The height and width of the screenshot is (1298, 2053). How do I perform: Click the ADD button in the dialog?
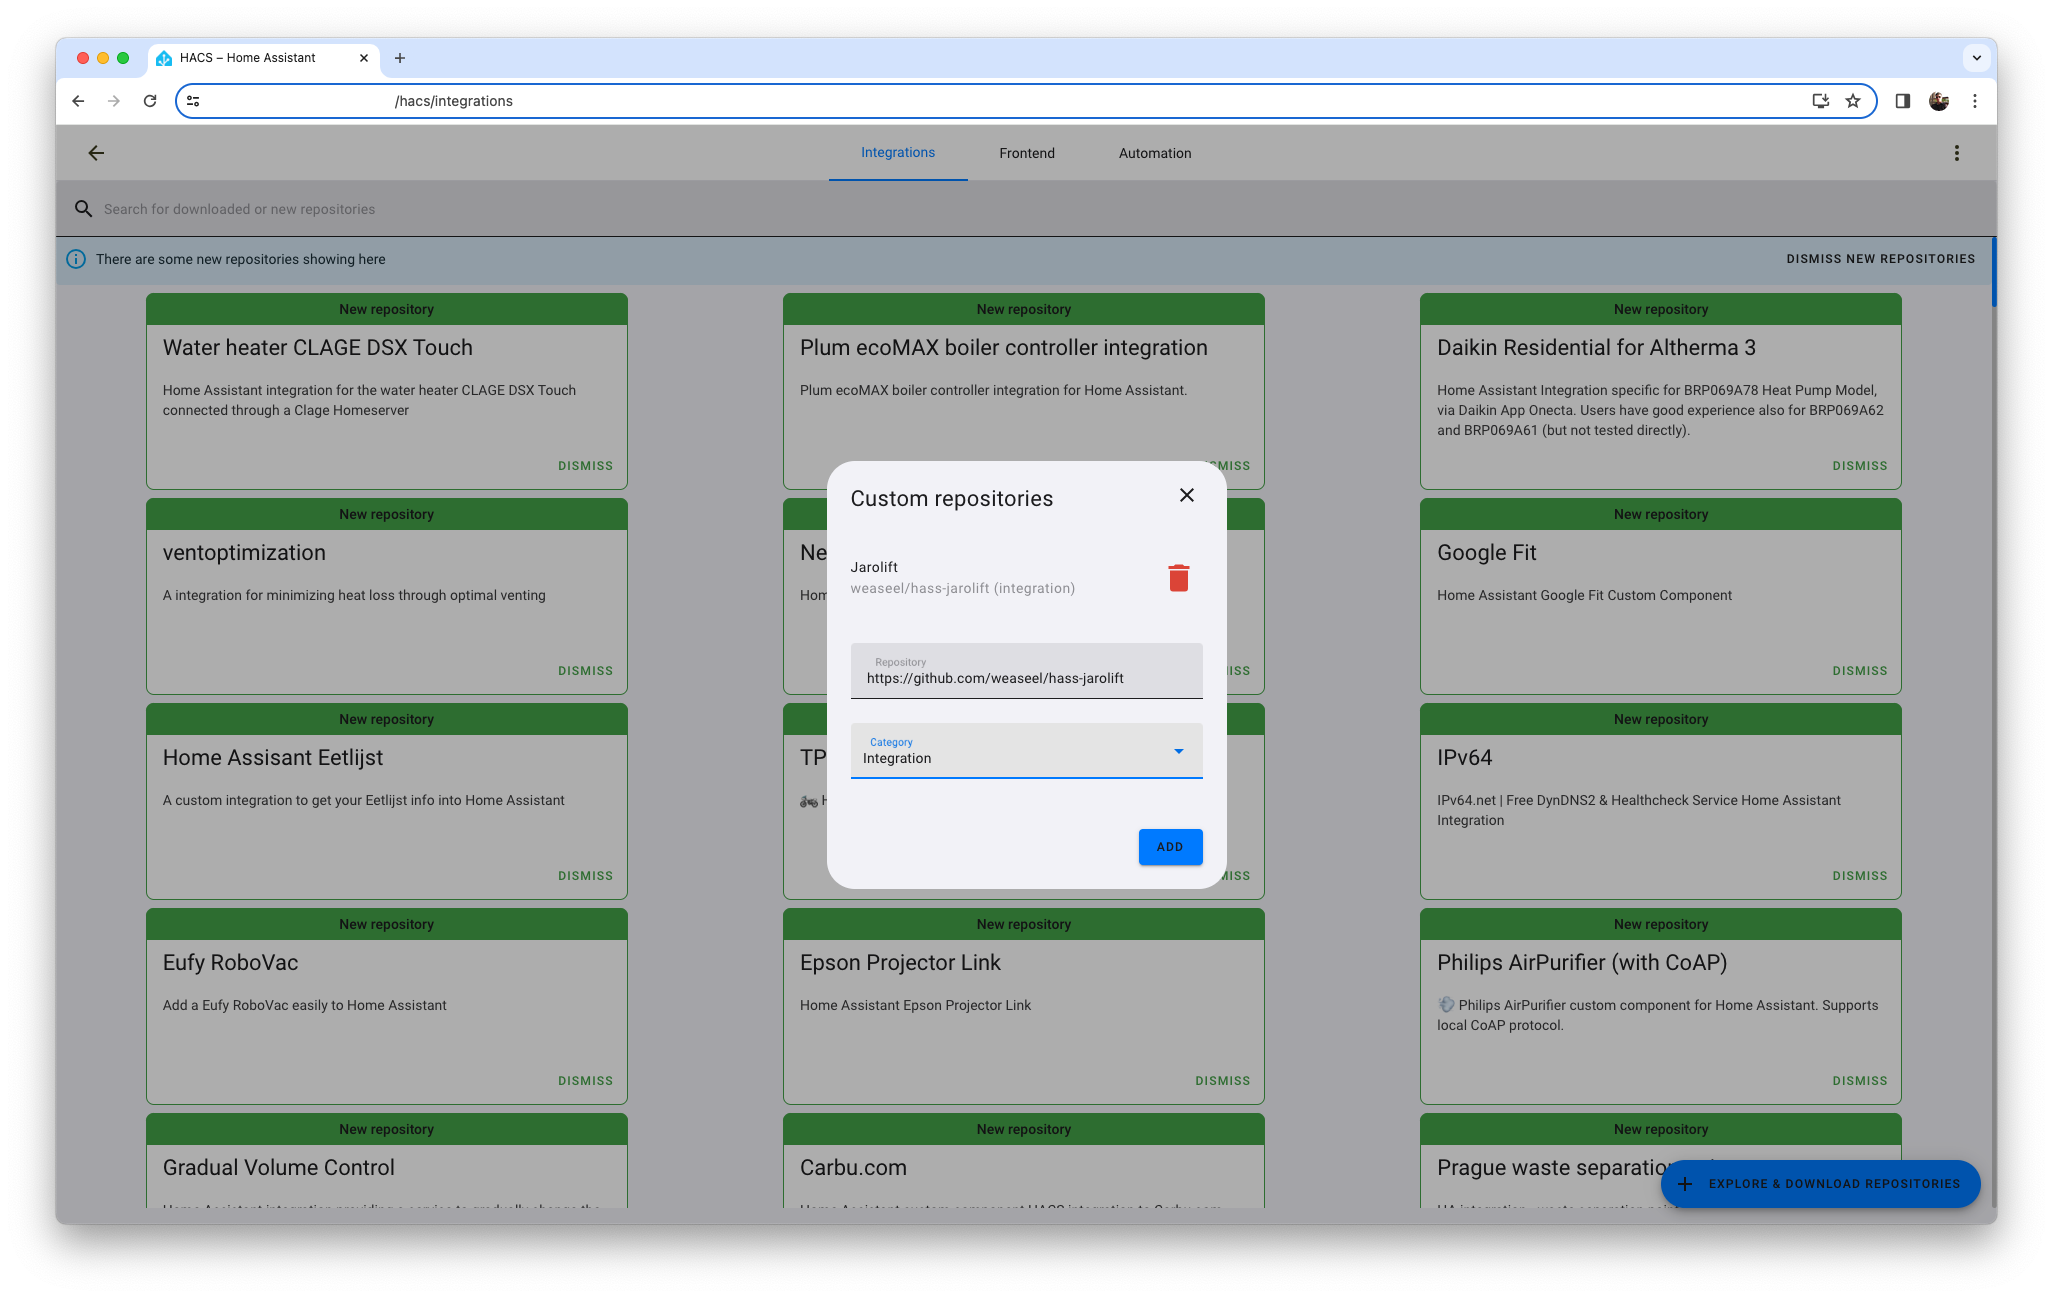pyautogui.click(x=1170, y=847)
